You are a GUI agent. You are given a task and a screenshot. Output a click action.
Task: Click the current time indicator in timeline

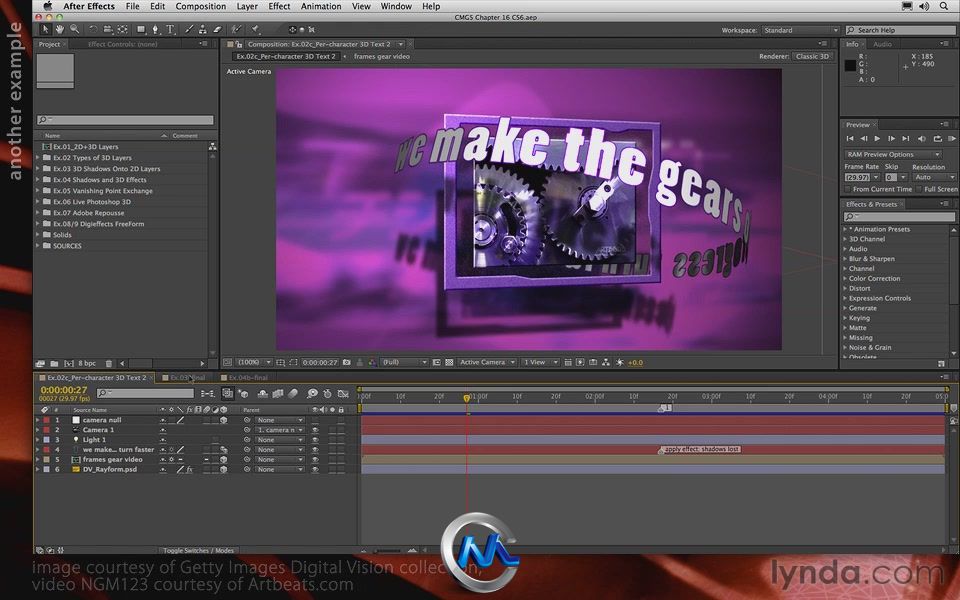[467, 398]
